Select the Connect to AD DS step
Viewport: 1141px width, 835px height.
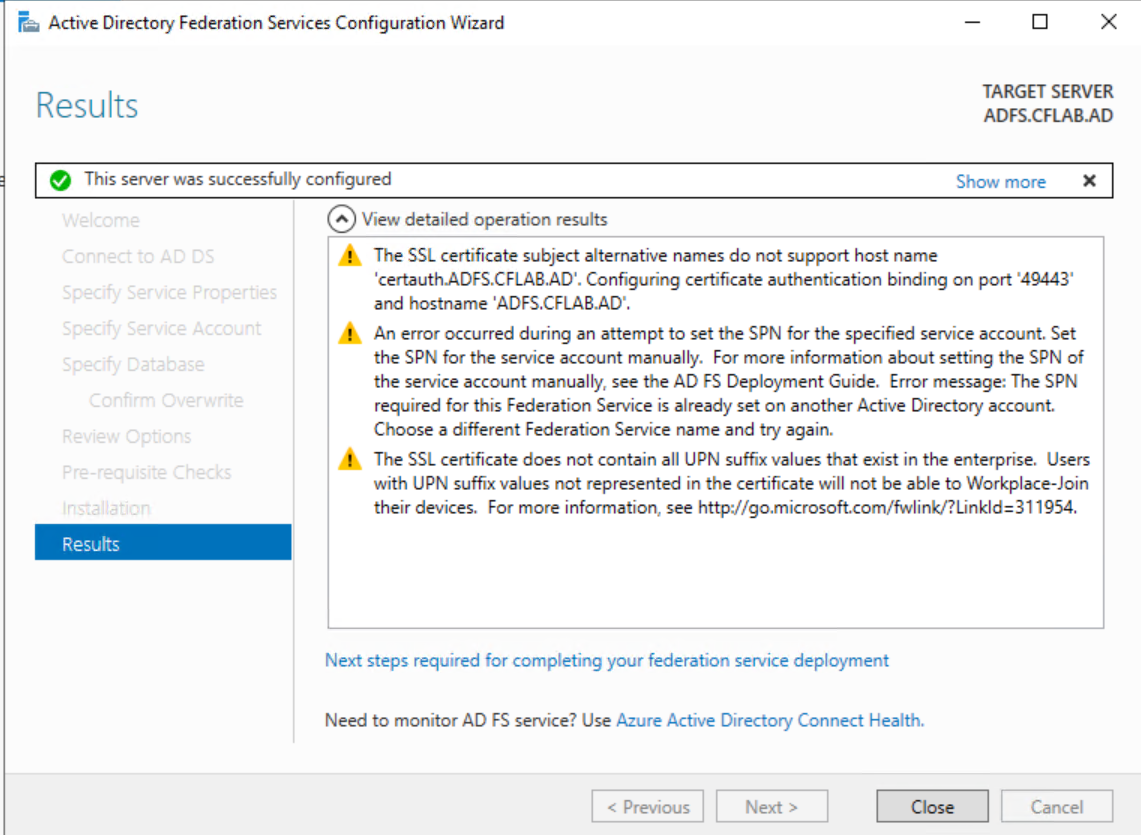(138, 256)
